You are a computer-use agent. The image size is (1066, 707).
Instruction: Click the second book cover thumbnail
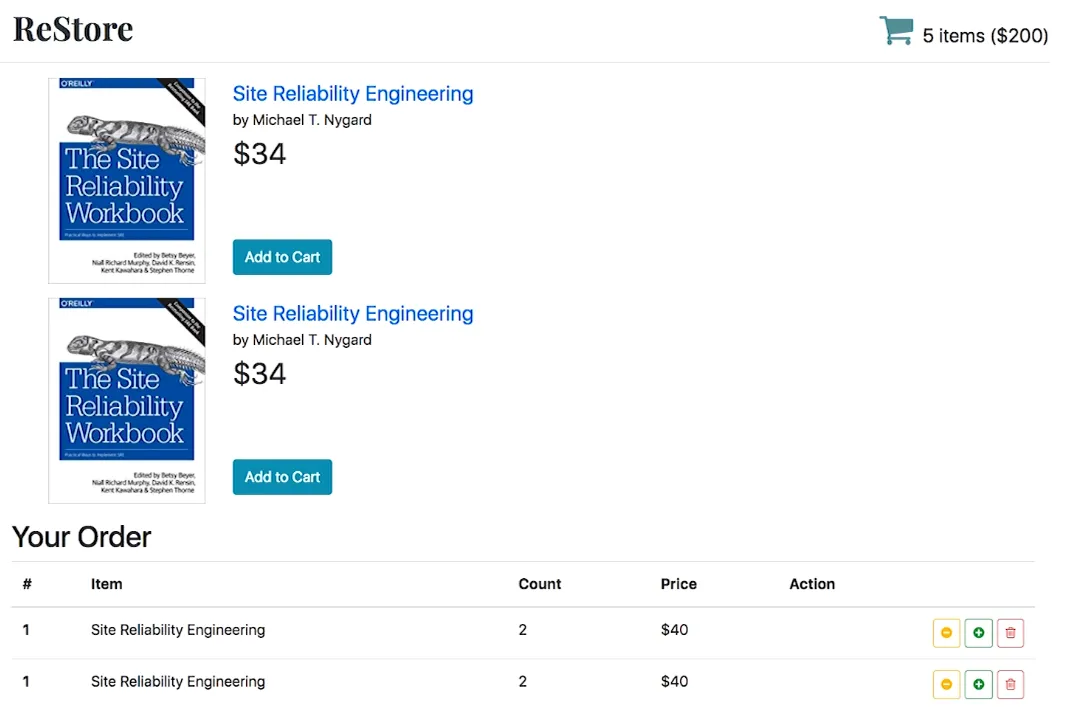[x=127, y=400]
